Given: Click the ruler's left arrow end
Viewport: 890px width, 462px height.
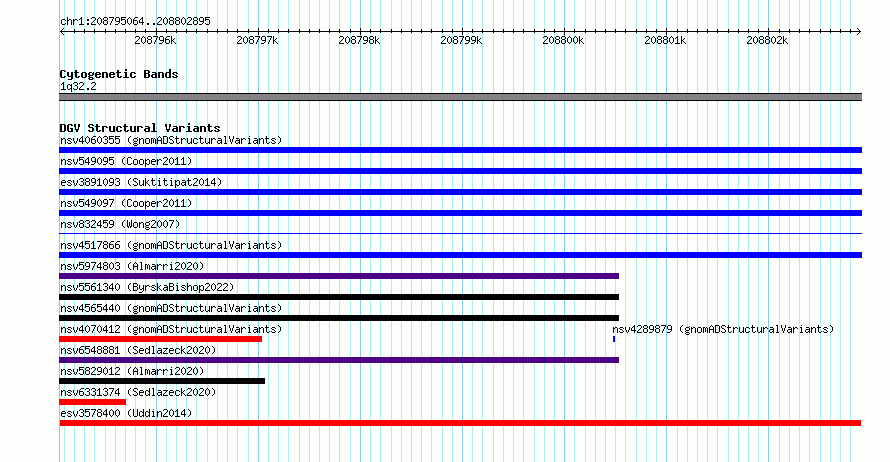Looking at the screenshot, I should click(x=62, y=32).
